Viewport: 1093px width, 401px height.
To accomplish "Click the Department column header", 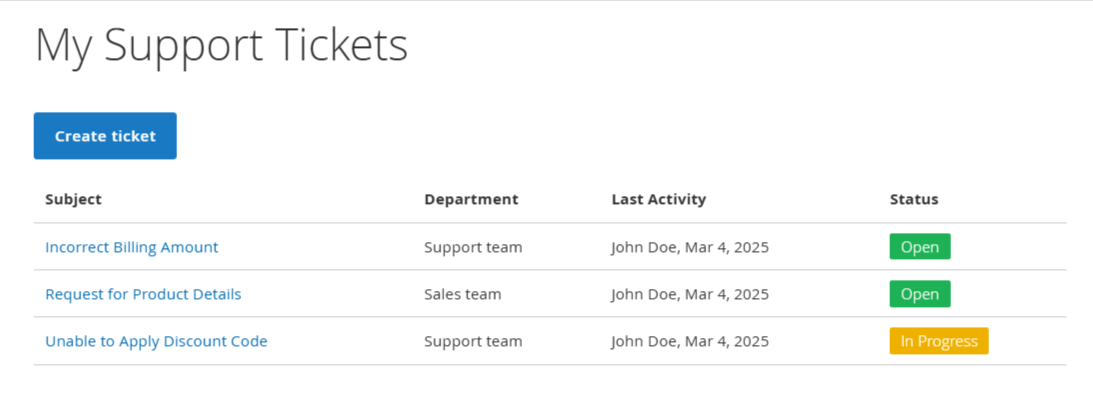I will click(471, 199).
